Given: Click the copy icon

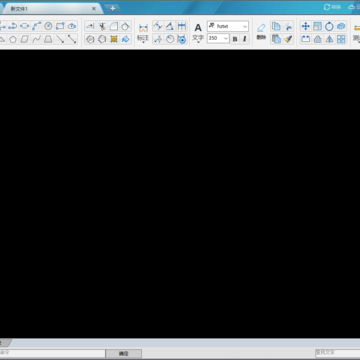Looking at the screenshot, I should pos(276,26).
